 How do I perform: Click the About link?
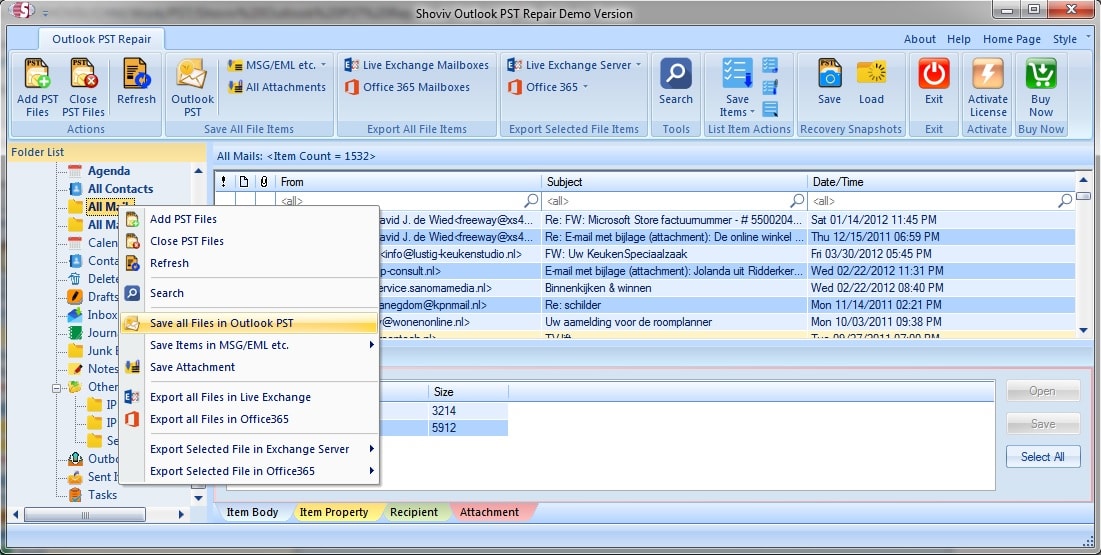919,39
